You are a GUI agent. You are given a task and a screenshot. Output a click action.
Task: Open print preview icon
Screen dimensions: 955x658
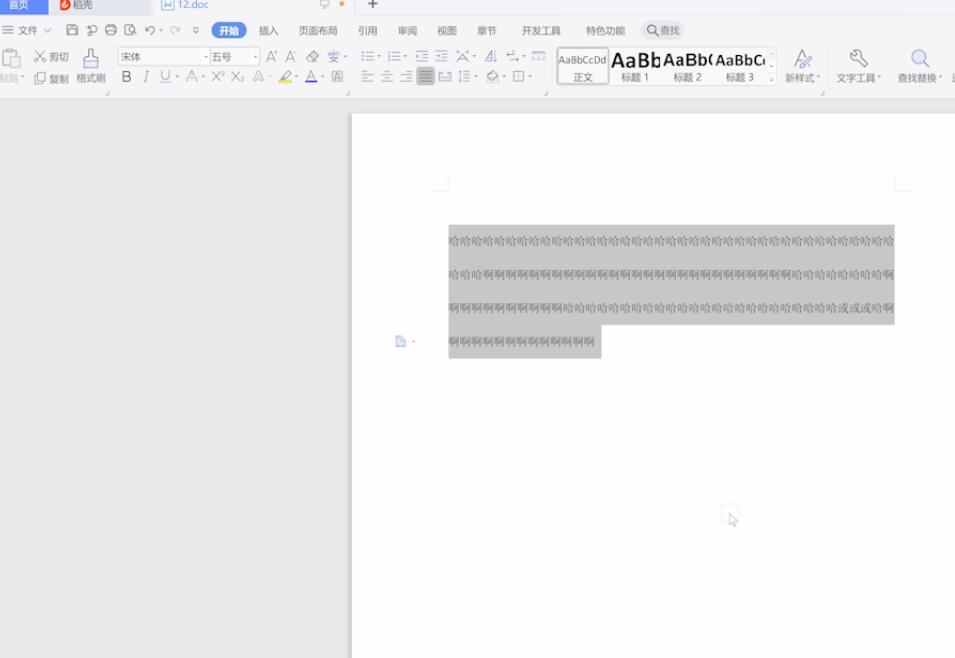[130, 30]
